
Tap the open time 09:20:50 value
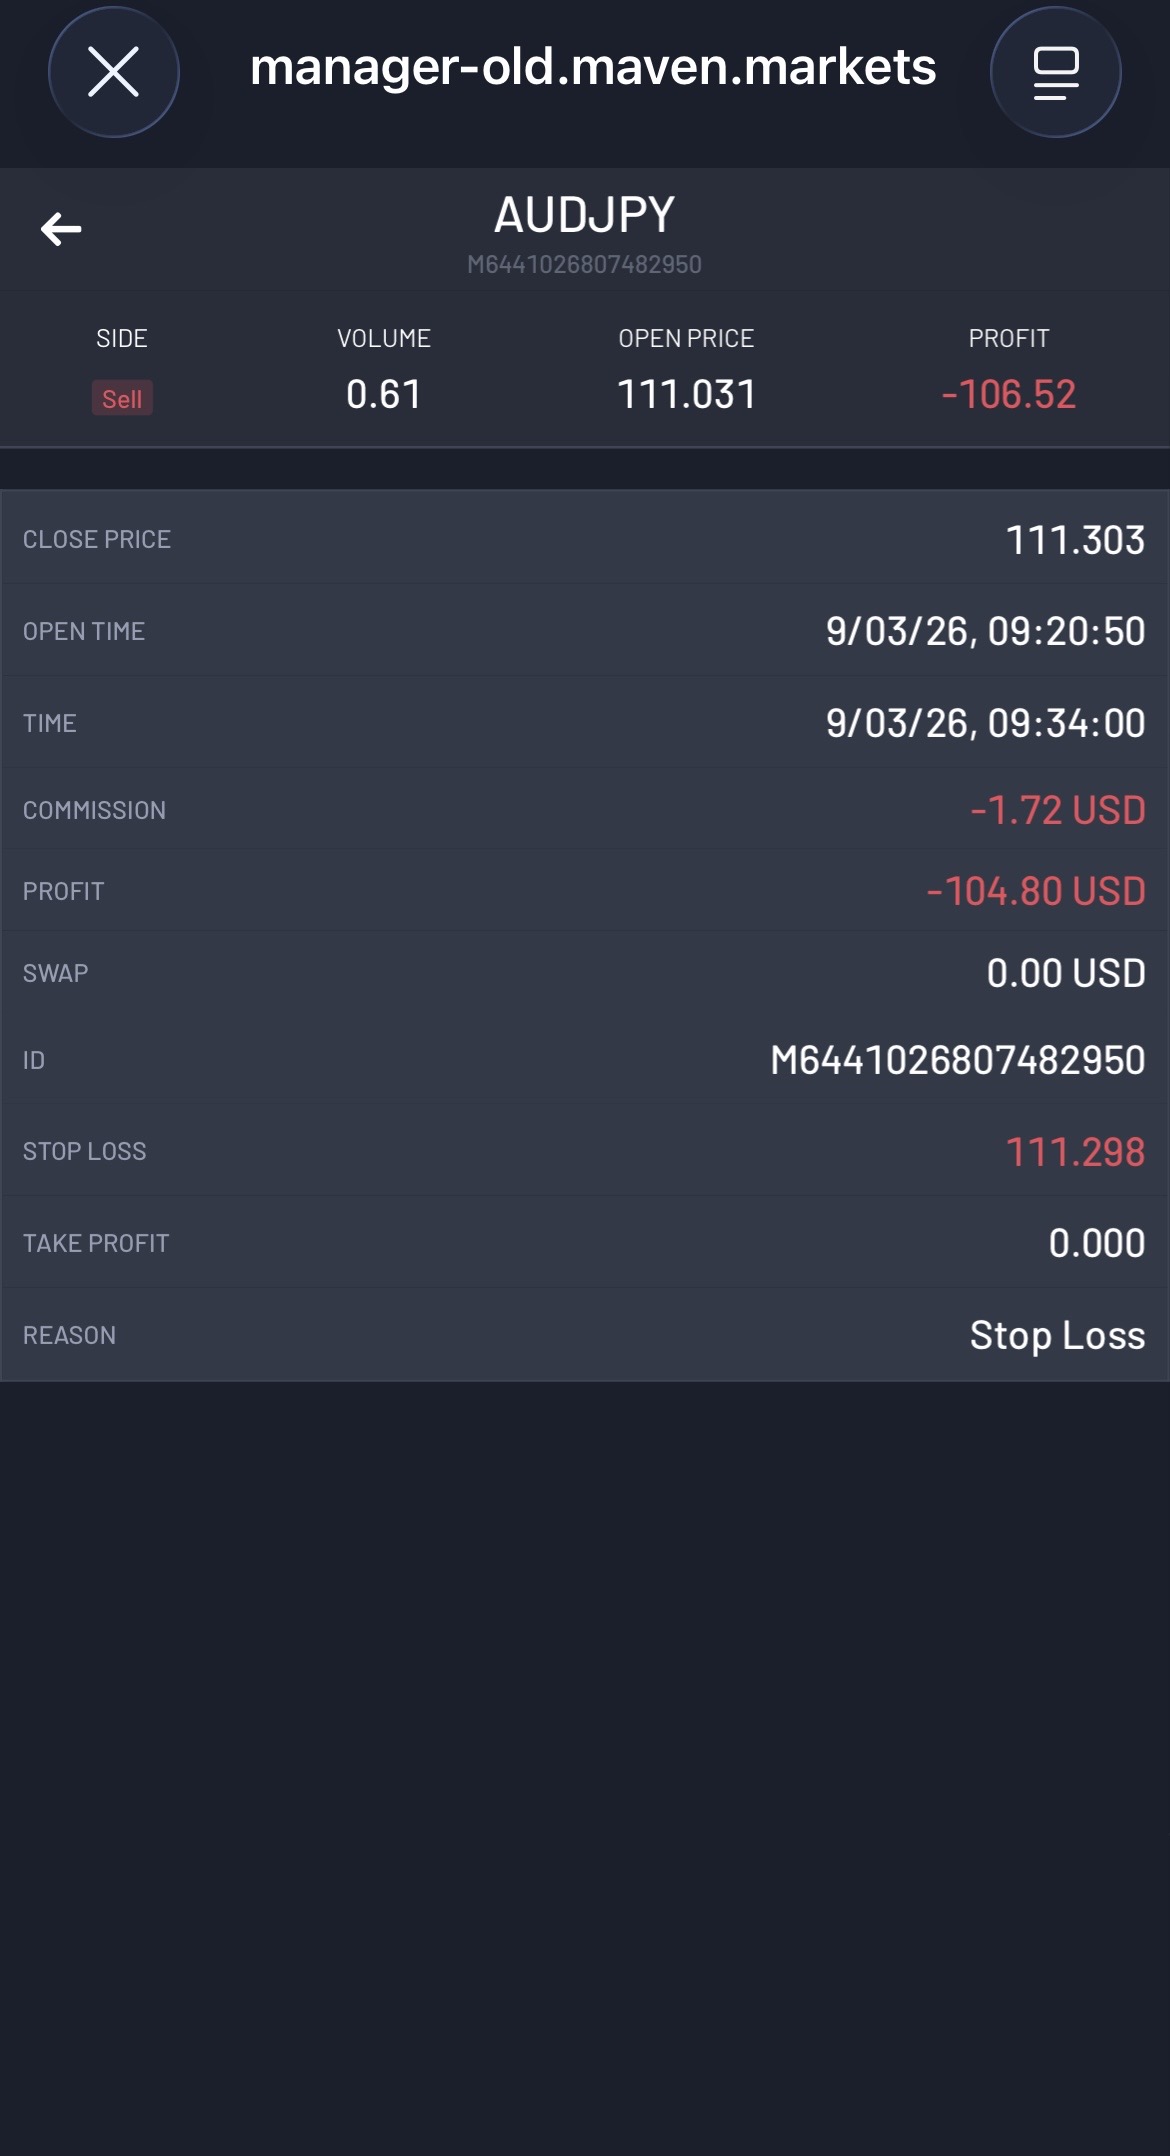[x=985, y=631]
